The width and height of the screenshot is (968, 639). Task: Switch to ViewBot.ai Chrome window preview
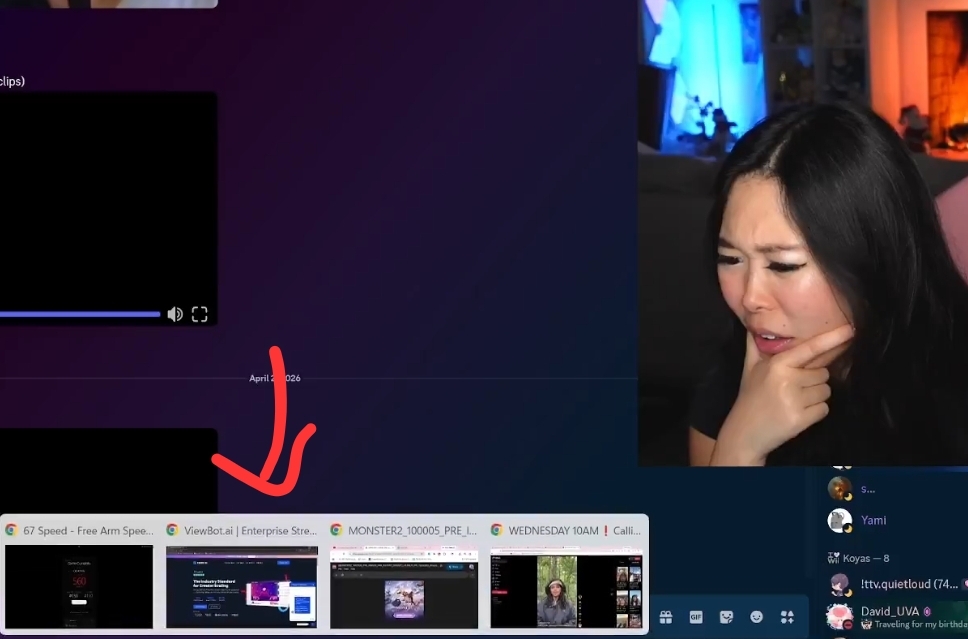(x=242, y=587)
